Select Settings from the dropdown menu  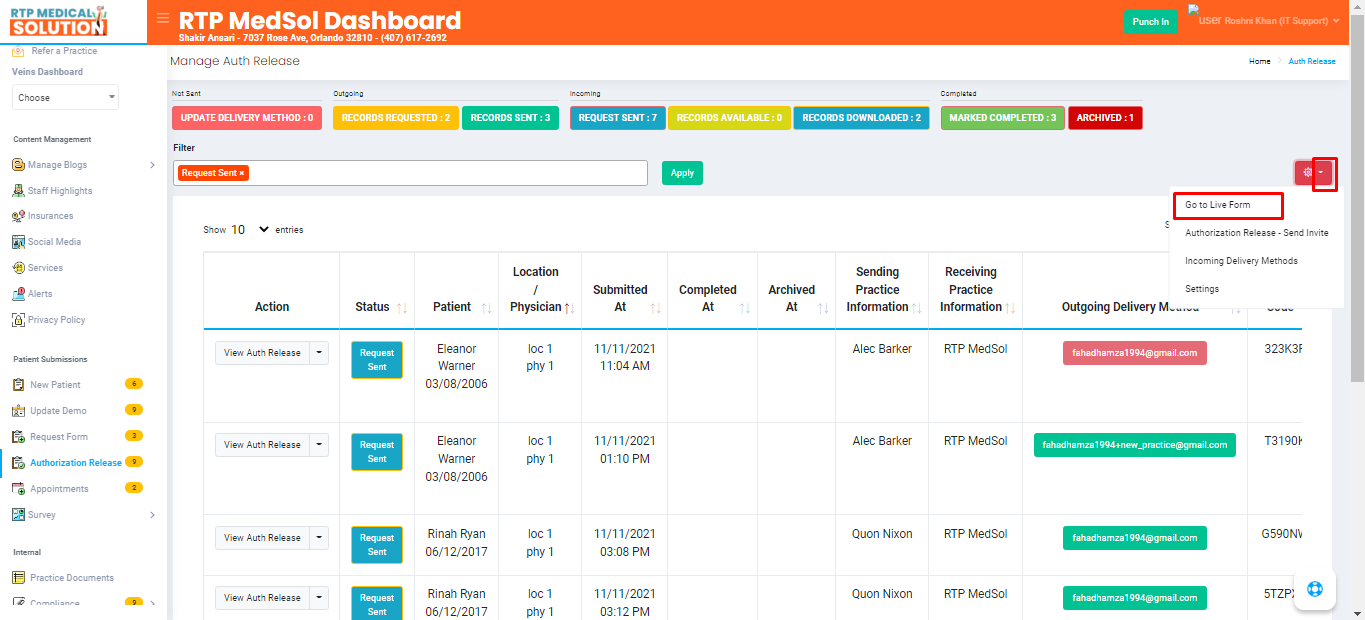tap(1202, 289)
